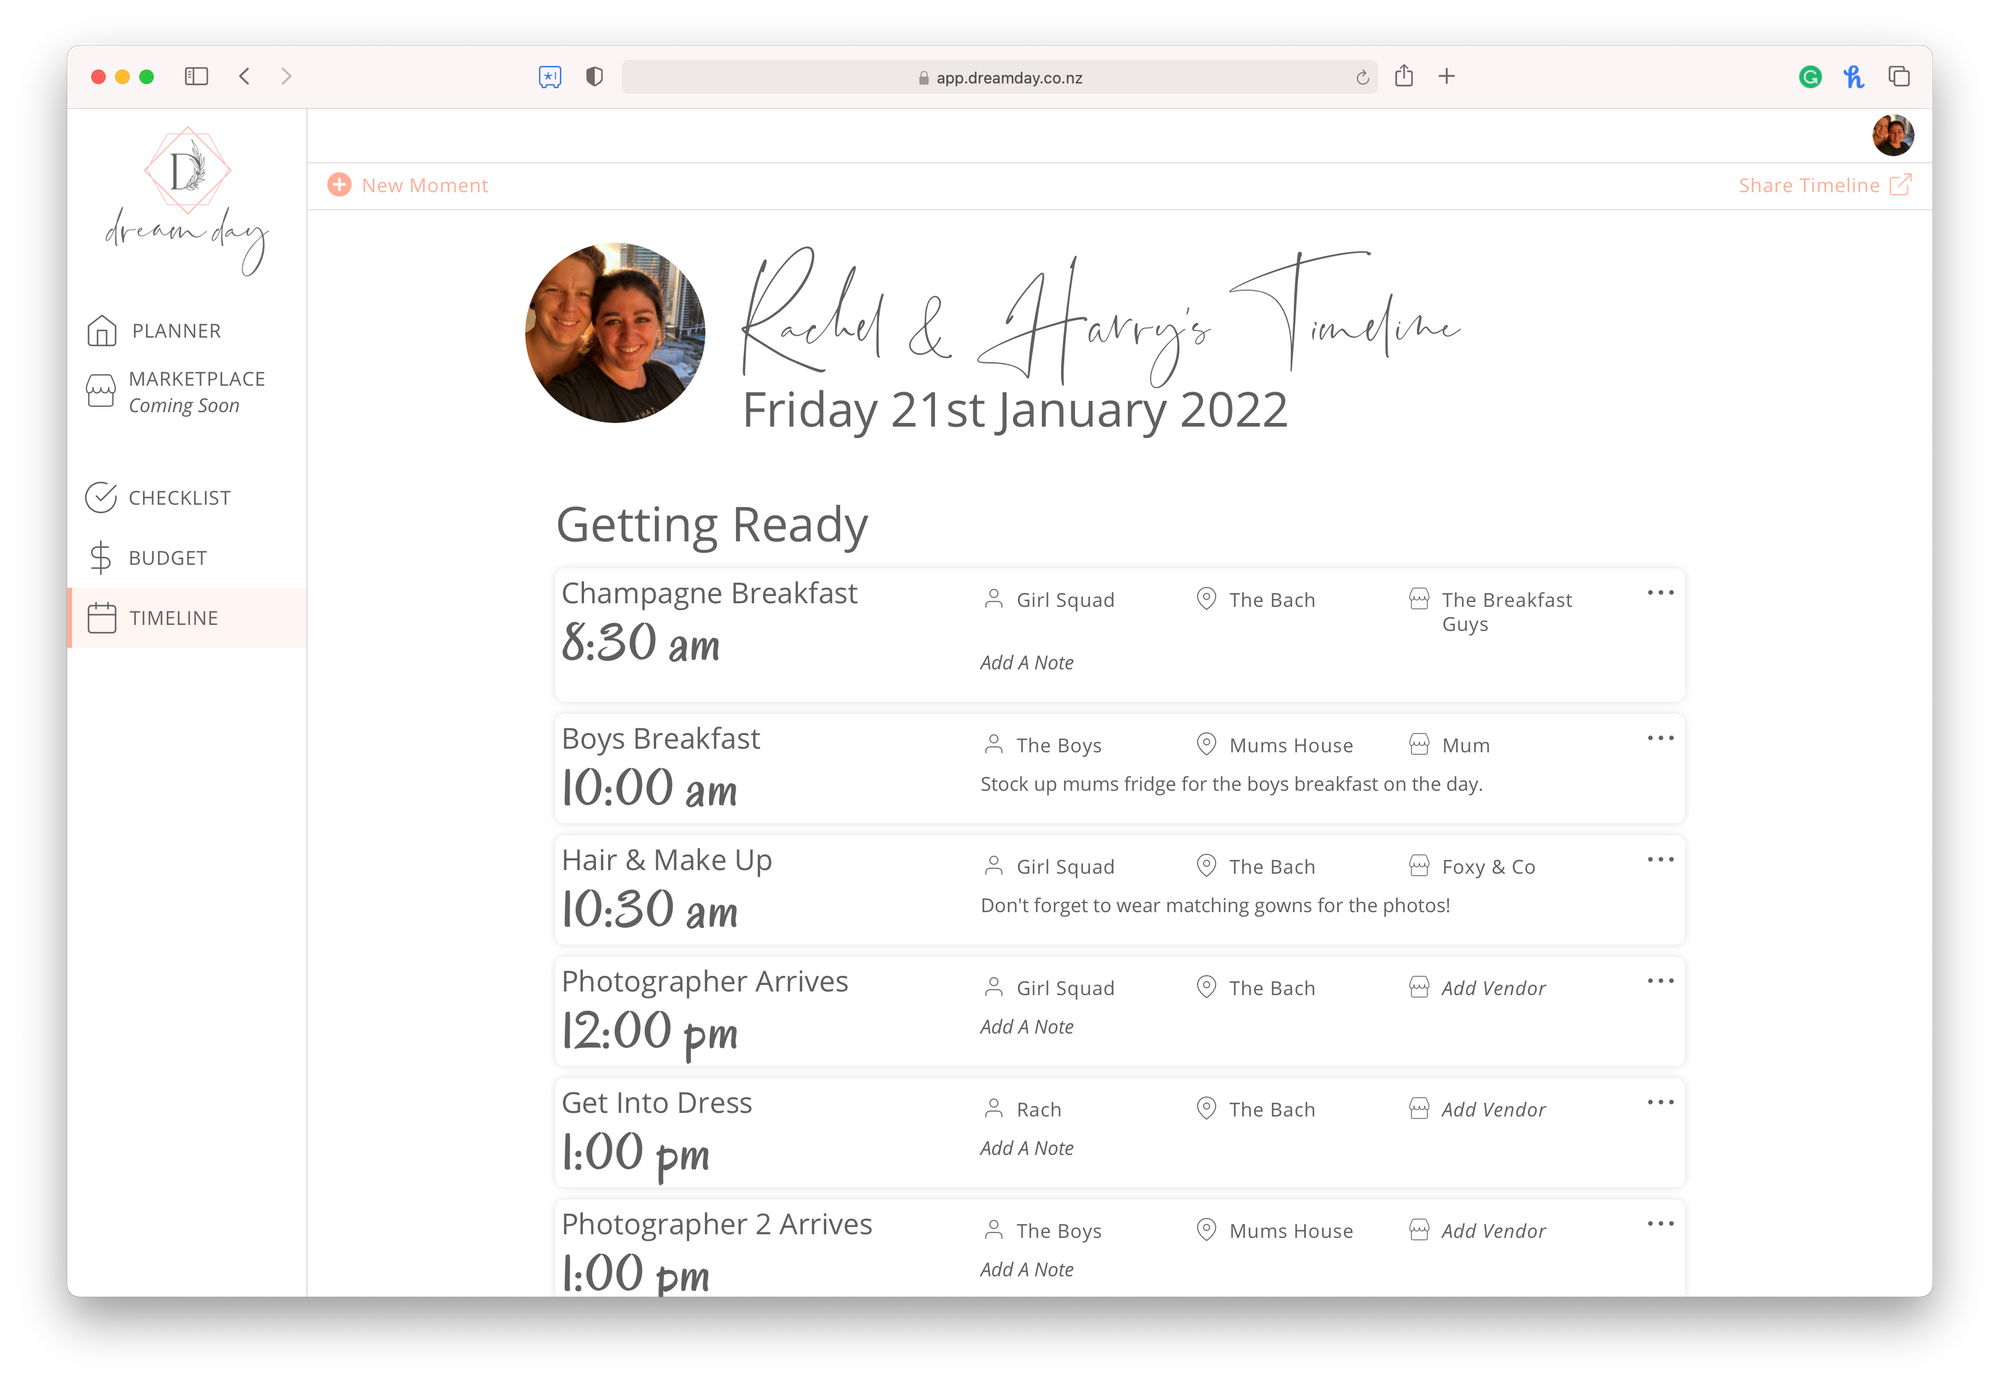Click the Getting Ready section heading

click(x=712, y=525)
